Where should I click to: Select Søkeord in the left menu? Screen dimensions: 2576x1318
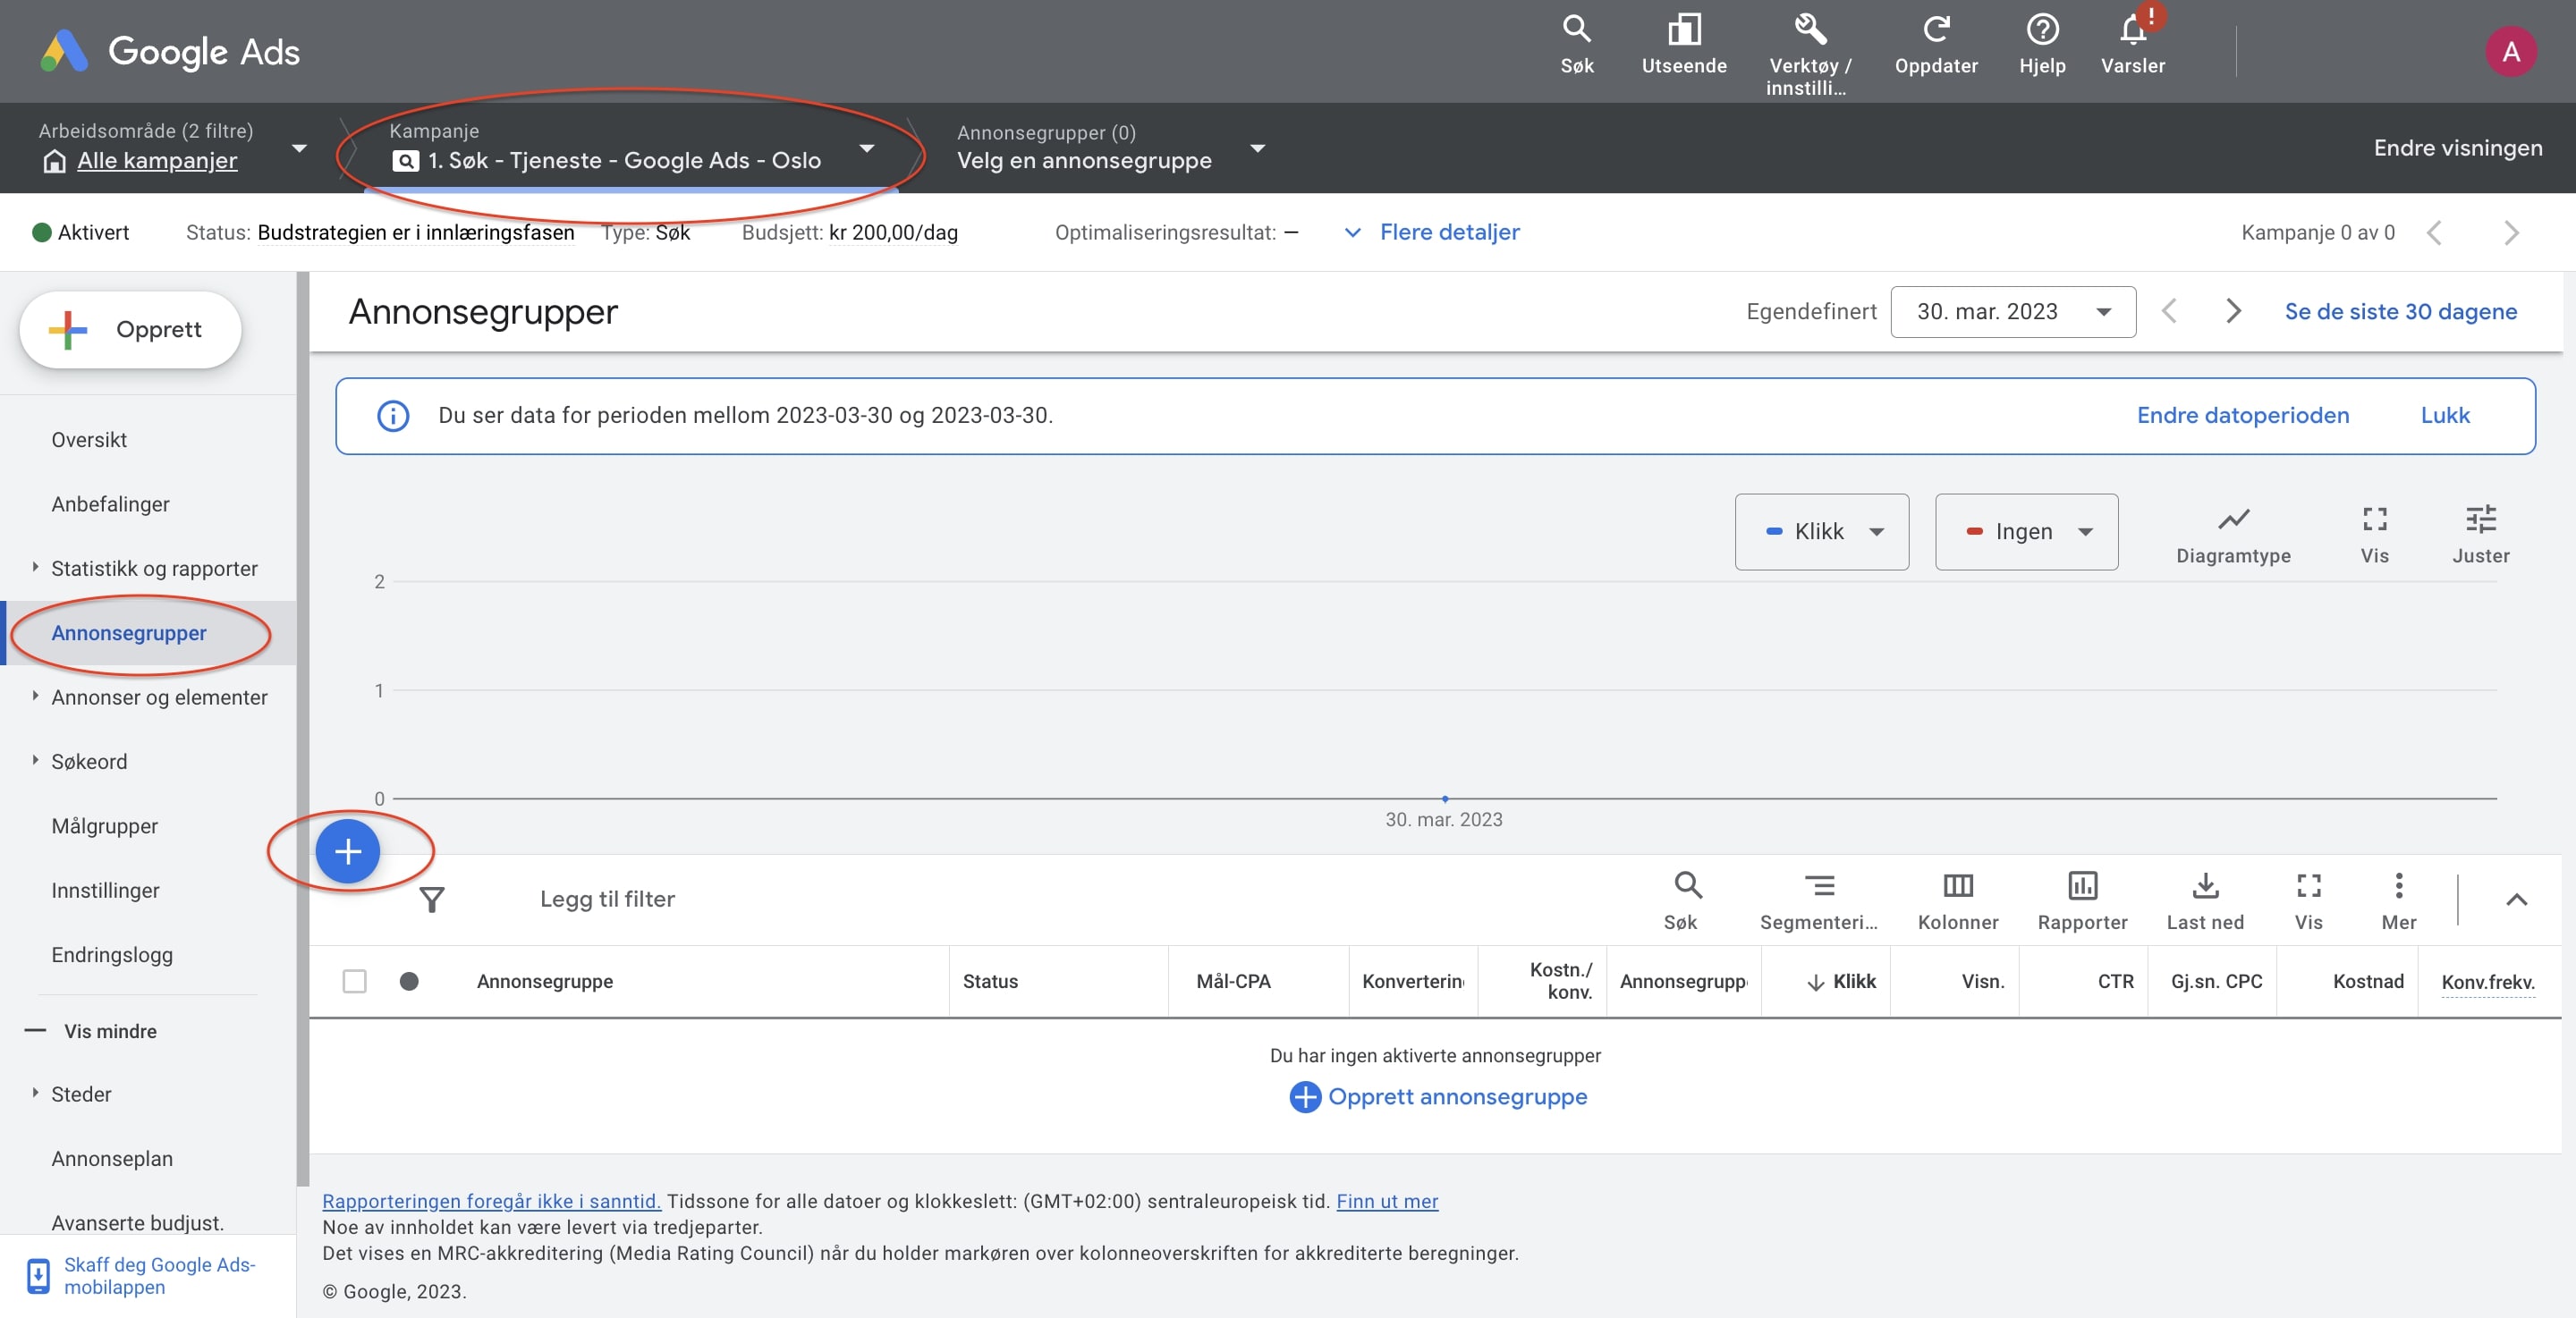[89, 762]
